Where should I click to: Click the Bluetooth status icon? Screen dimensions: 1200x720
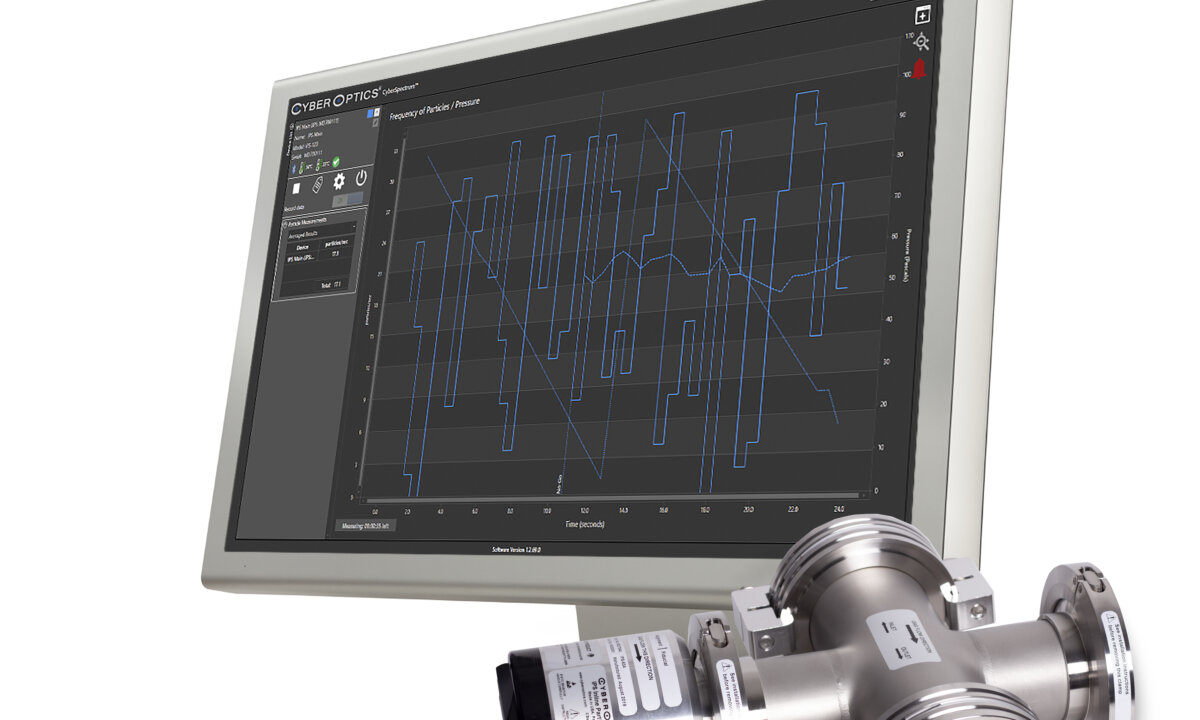point(294,166)
